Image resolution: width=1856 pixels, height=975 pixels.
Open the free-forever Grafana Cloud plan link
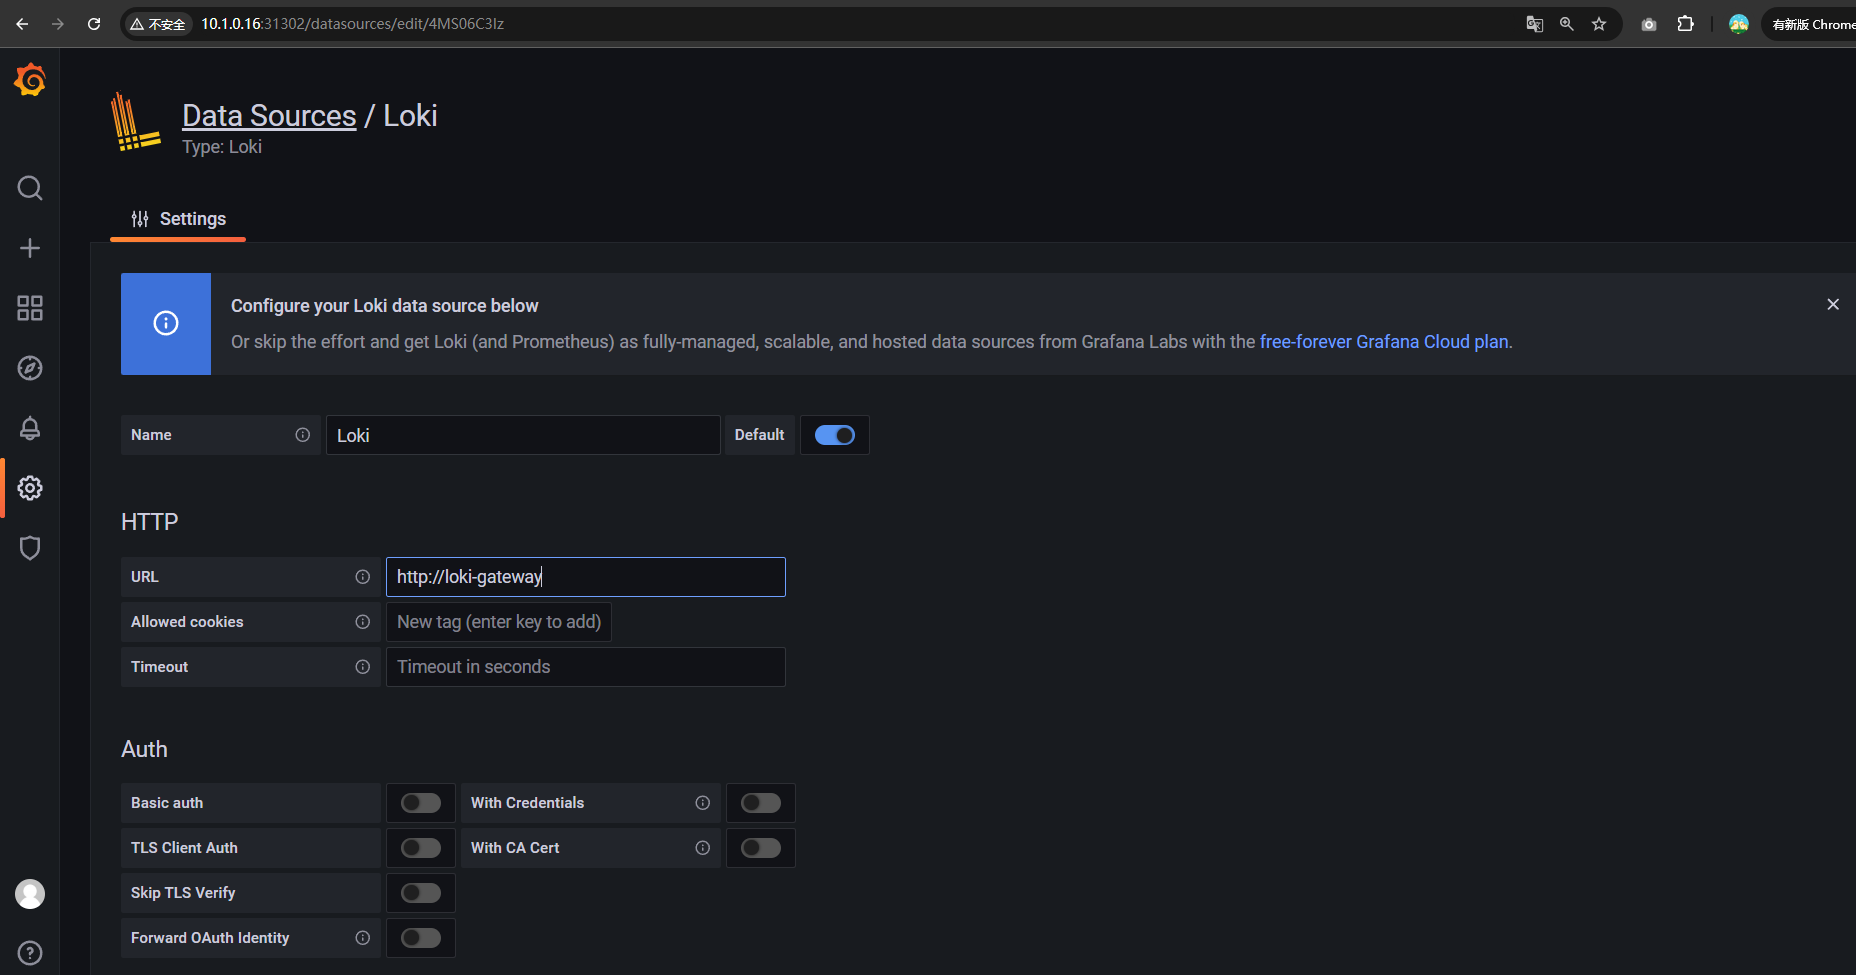pyautogui.click(x=1384, y=342)
